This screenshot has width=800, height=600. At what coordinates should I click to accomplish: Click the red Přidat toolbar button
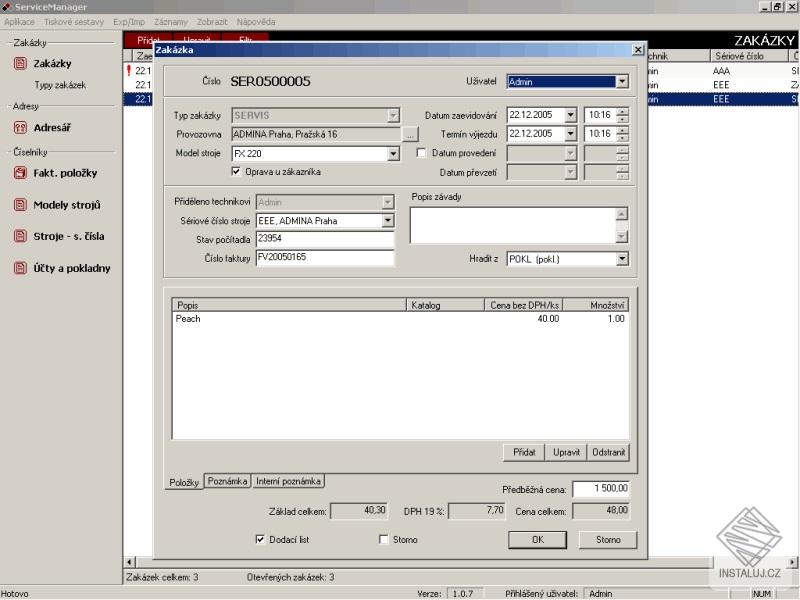tap(147, 40)
